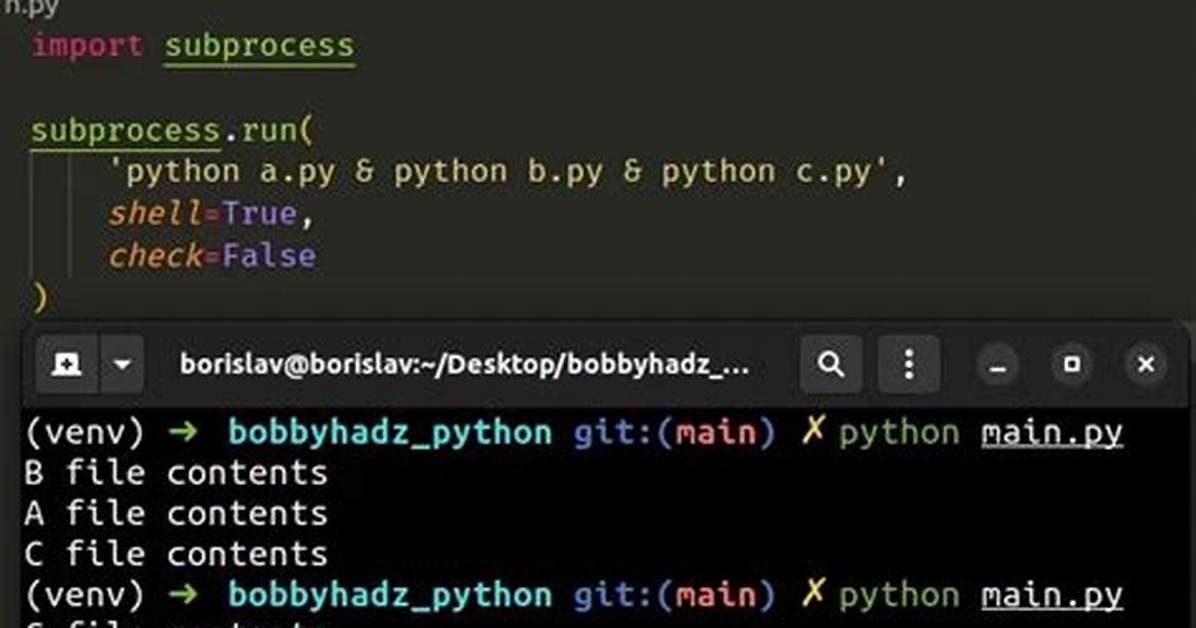Viewport: 1196px width, 628px height.
Task: Click 'B file contents' terminal output
Action: (176, 473)
